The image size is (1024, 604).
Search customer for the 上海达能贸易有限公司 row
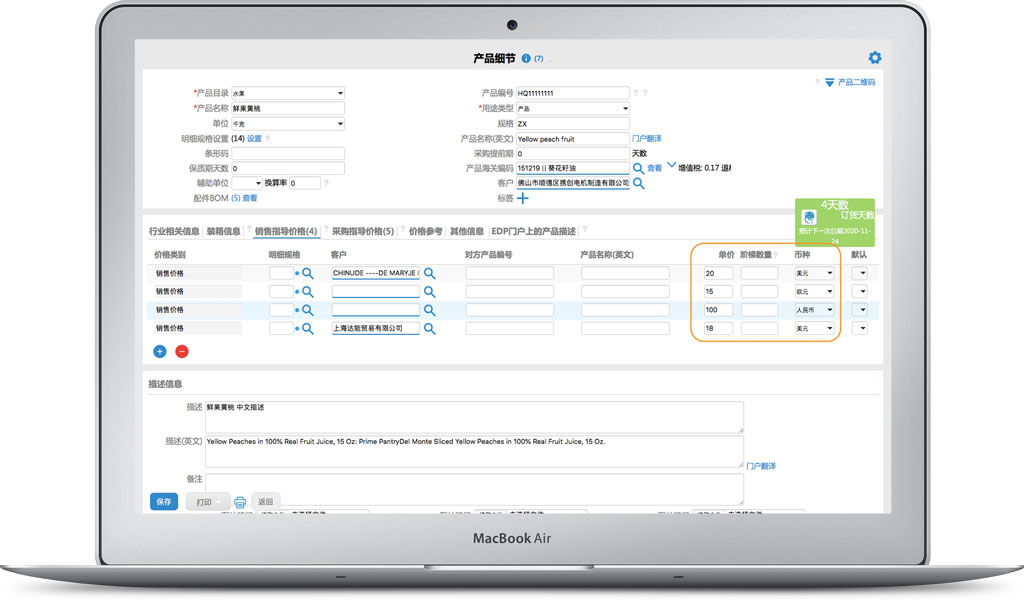(429, 328)
